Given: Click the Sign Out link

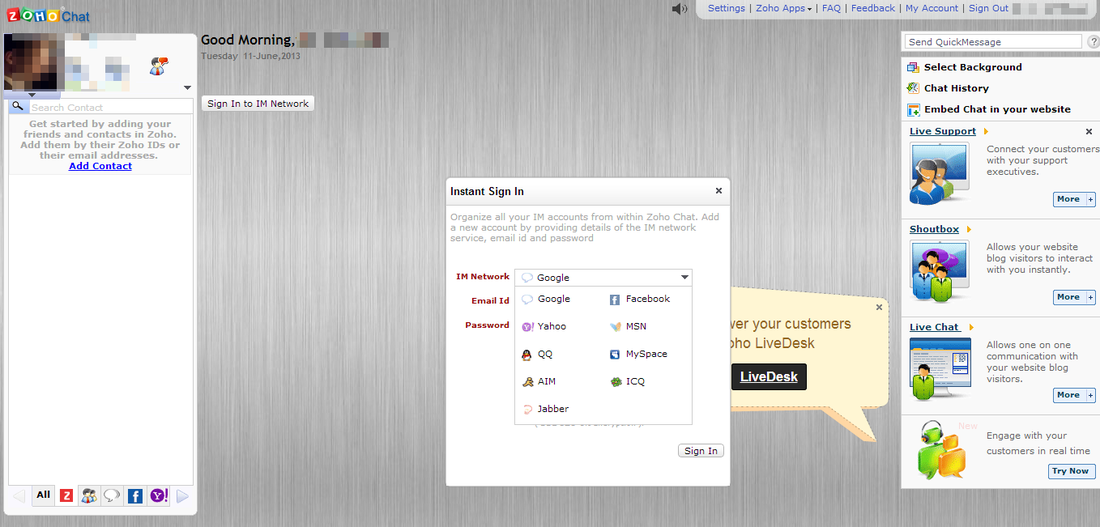Looking at the screenshot, I should (988, 8).
